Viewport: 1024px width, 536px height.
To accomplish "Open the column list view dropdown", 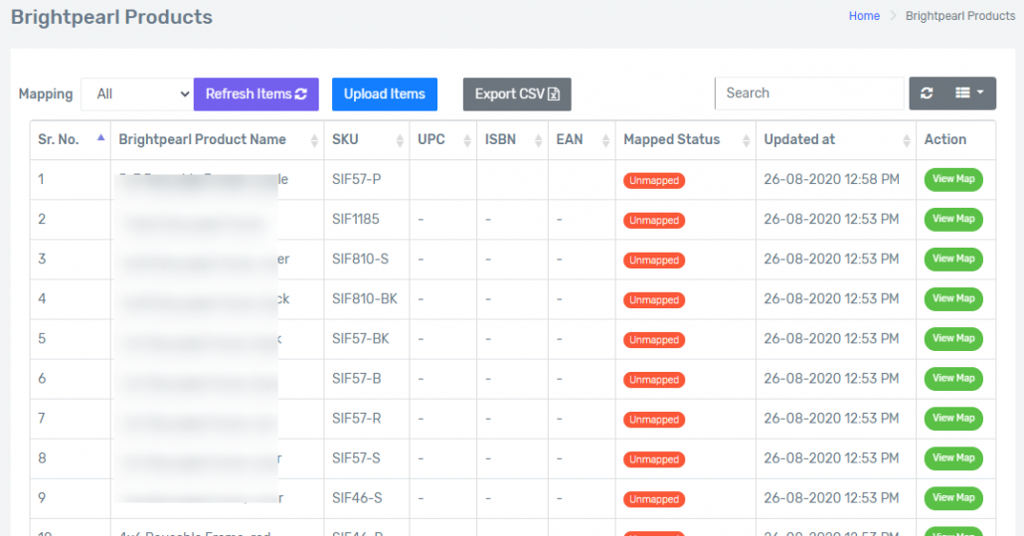I will (970, 93).
